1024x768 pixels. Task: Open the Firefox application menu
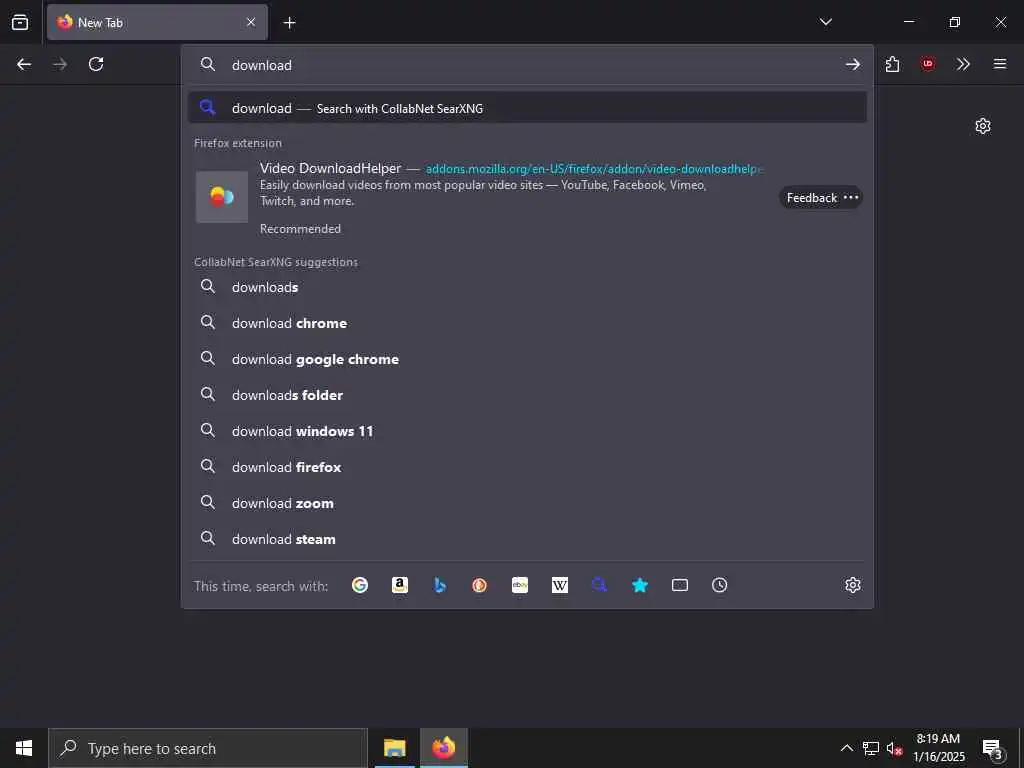point(1000,64)
